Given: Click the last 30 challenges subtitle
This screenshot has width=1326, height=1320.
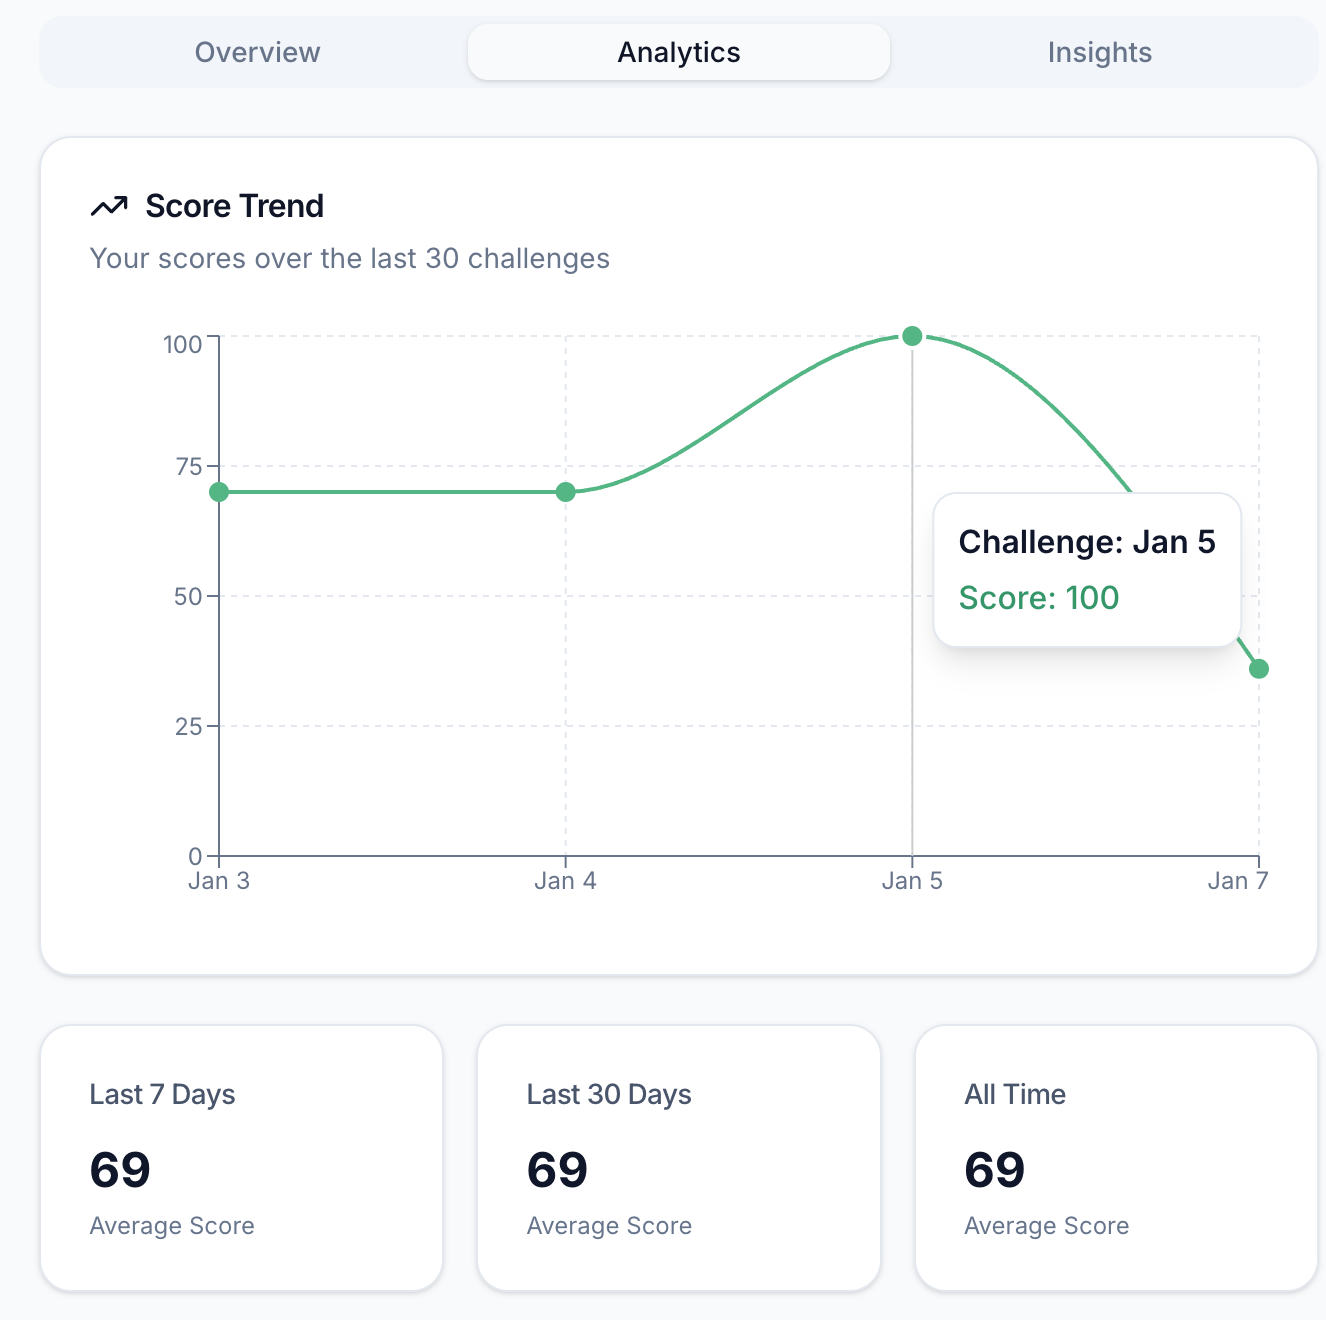Looking at the screenshot, I should pos(349,258).
